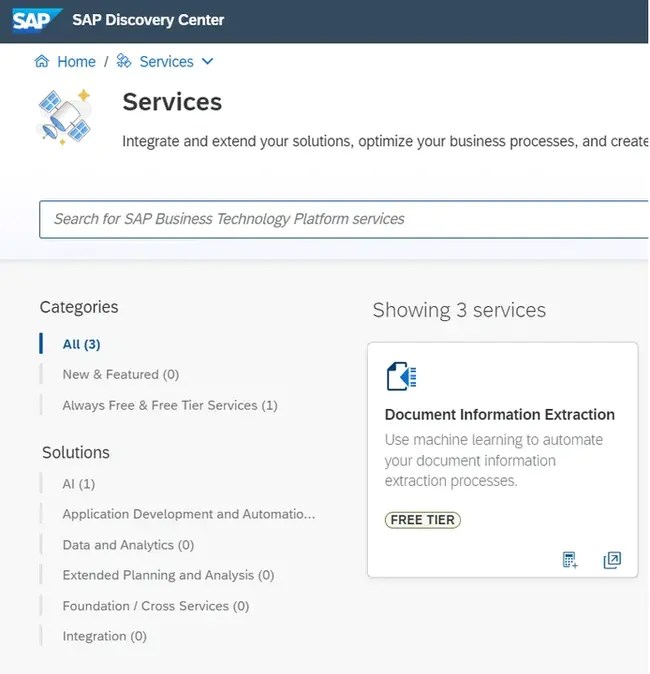Select Always Free & Free Tier Services
This screenshot has height=674, width=650.
coord(170,405)
